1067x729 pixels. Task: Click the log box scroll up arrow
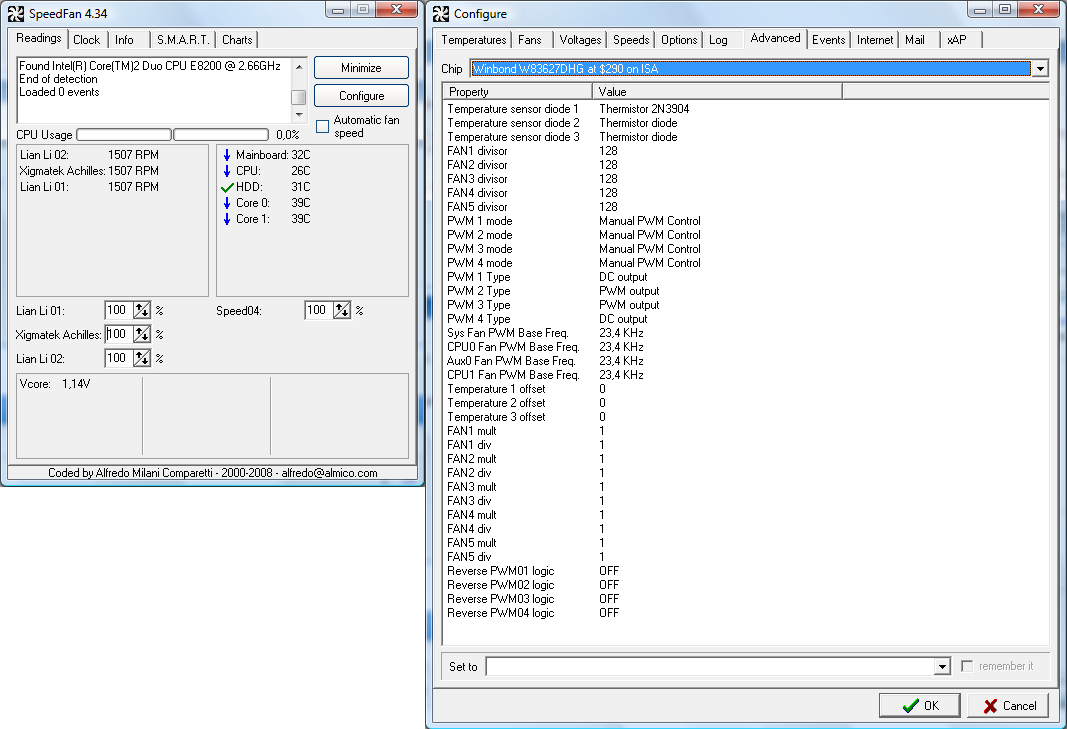299,67
